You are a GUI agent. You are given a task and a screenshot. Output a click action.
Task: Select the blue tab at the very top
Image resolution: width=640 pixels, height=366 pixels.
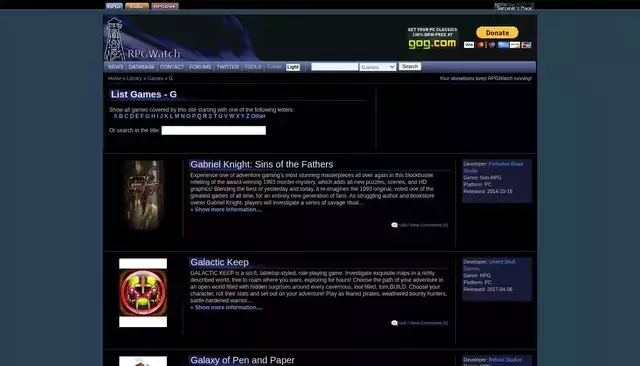114,6
